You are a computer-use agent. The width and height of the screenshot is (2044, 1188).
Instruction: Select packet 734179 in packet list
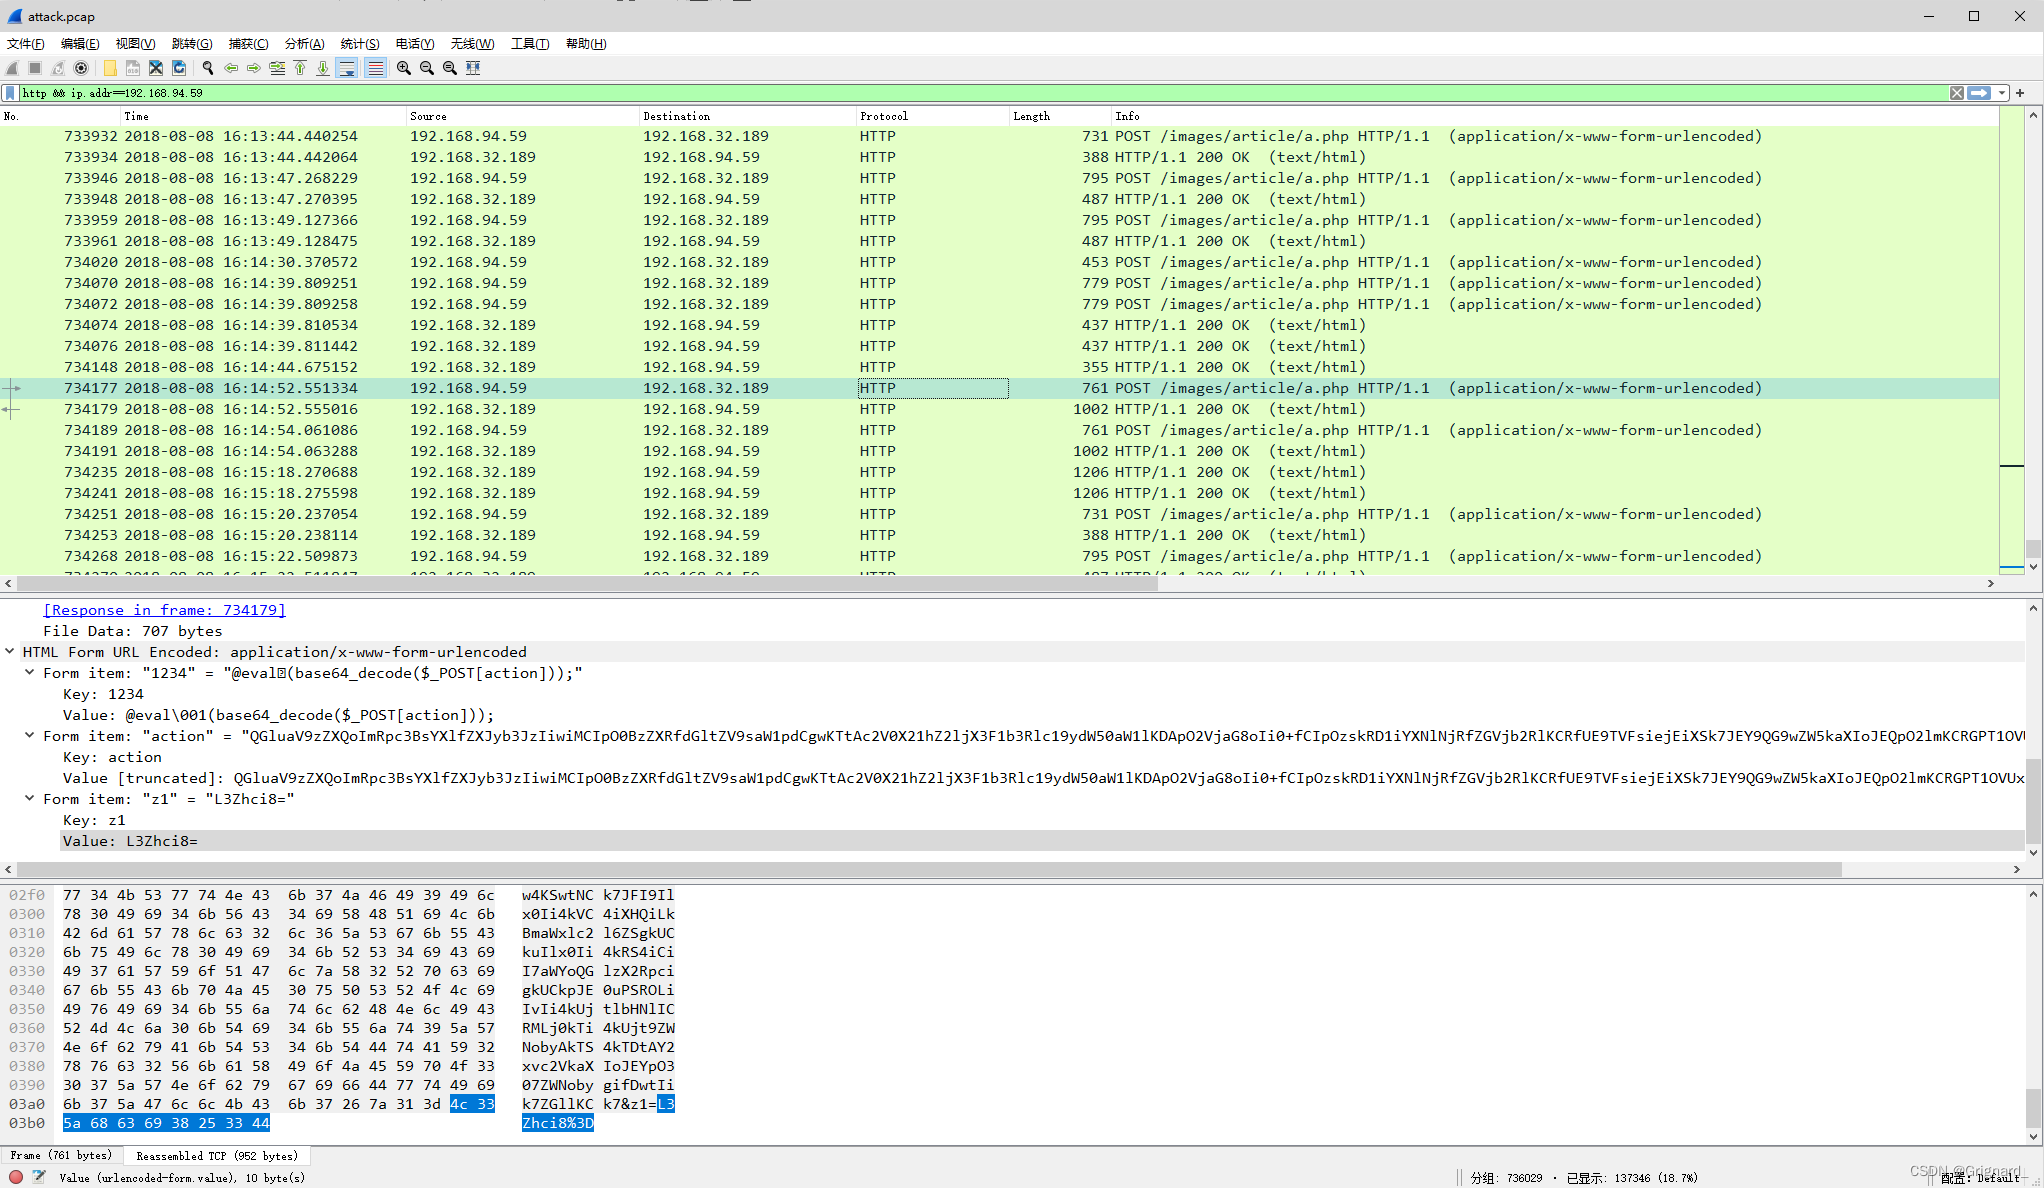[x=999, y=409]
